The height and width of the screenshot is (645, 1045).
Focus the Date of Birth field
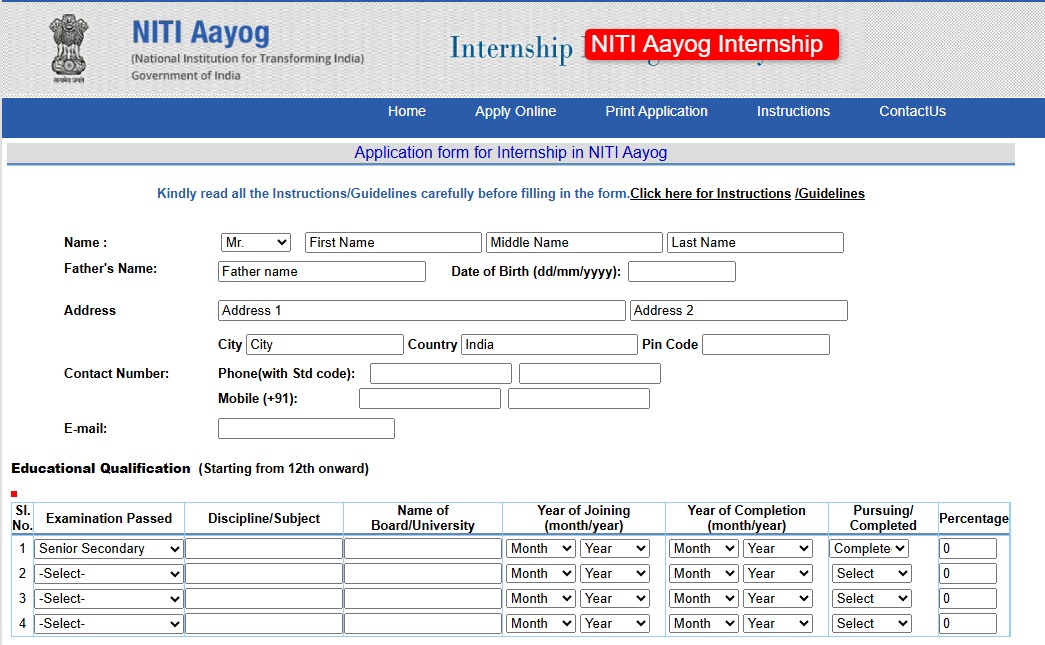[x=681, y=272]
